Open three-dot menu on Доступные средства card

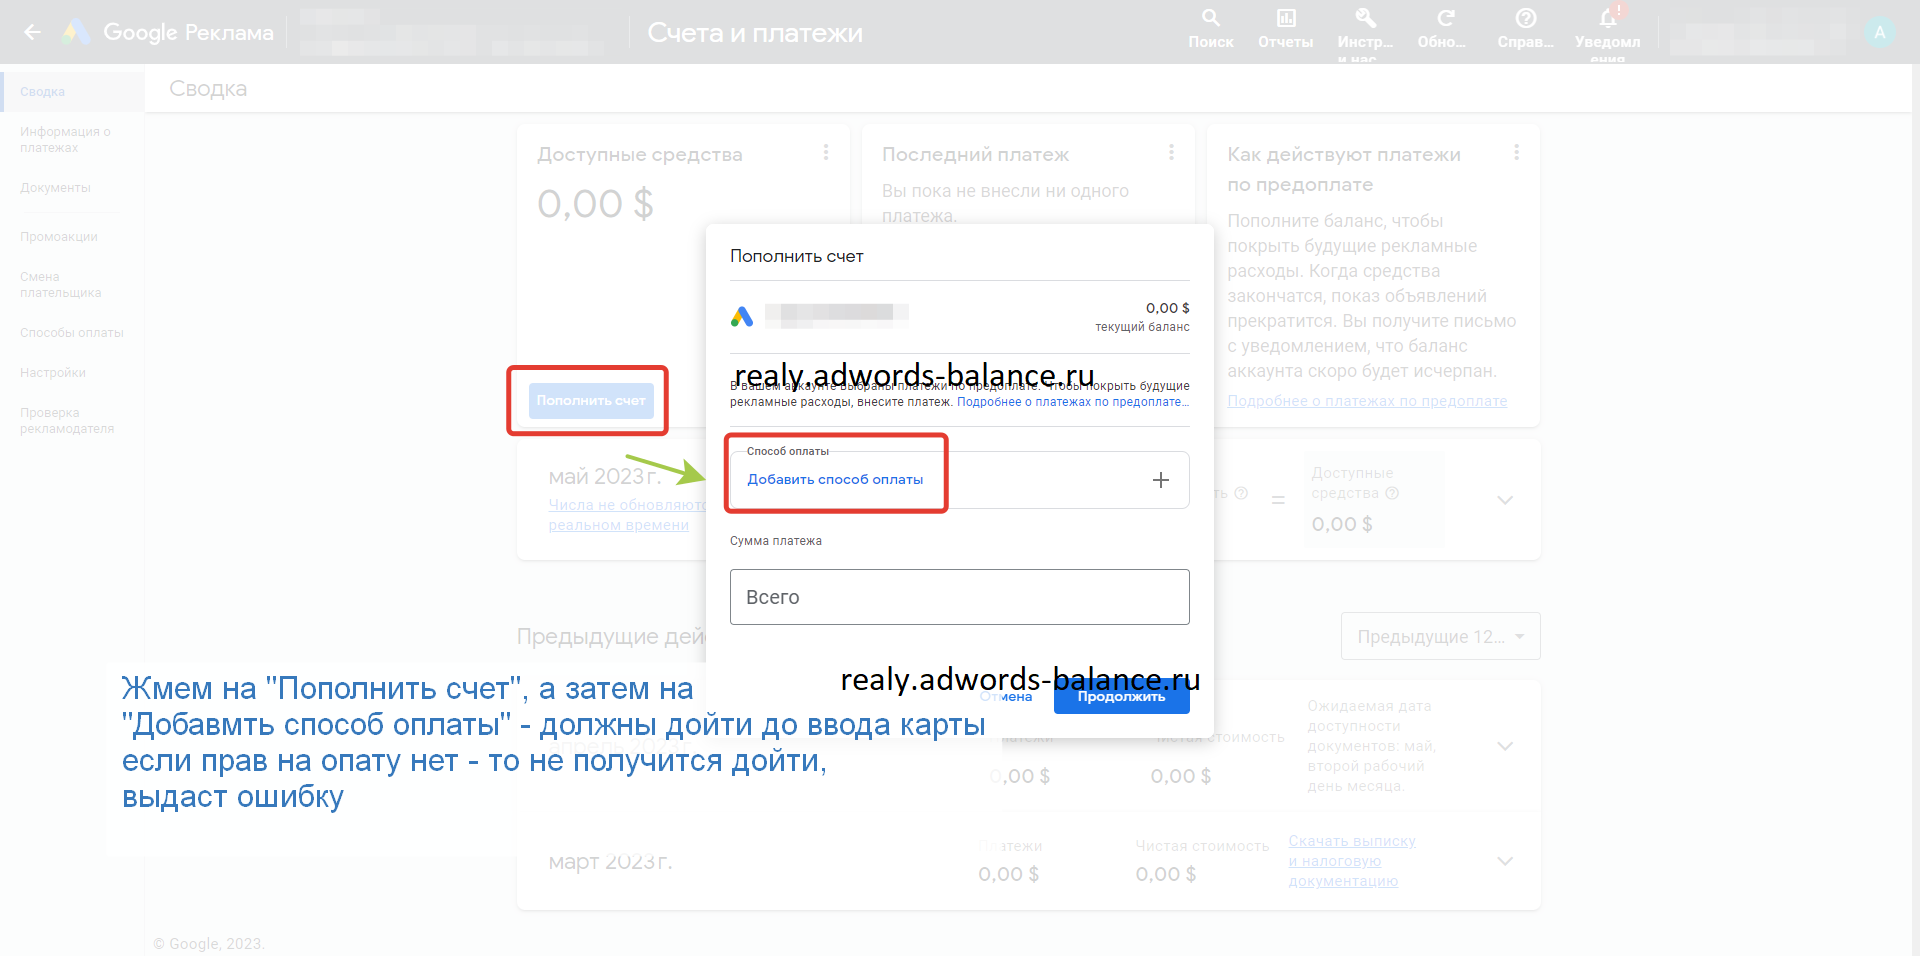[x=825, y=153]
